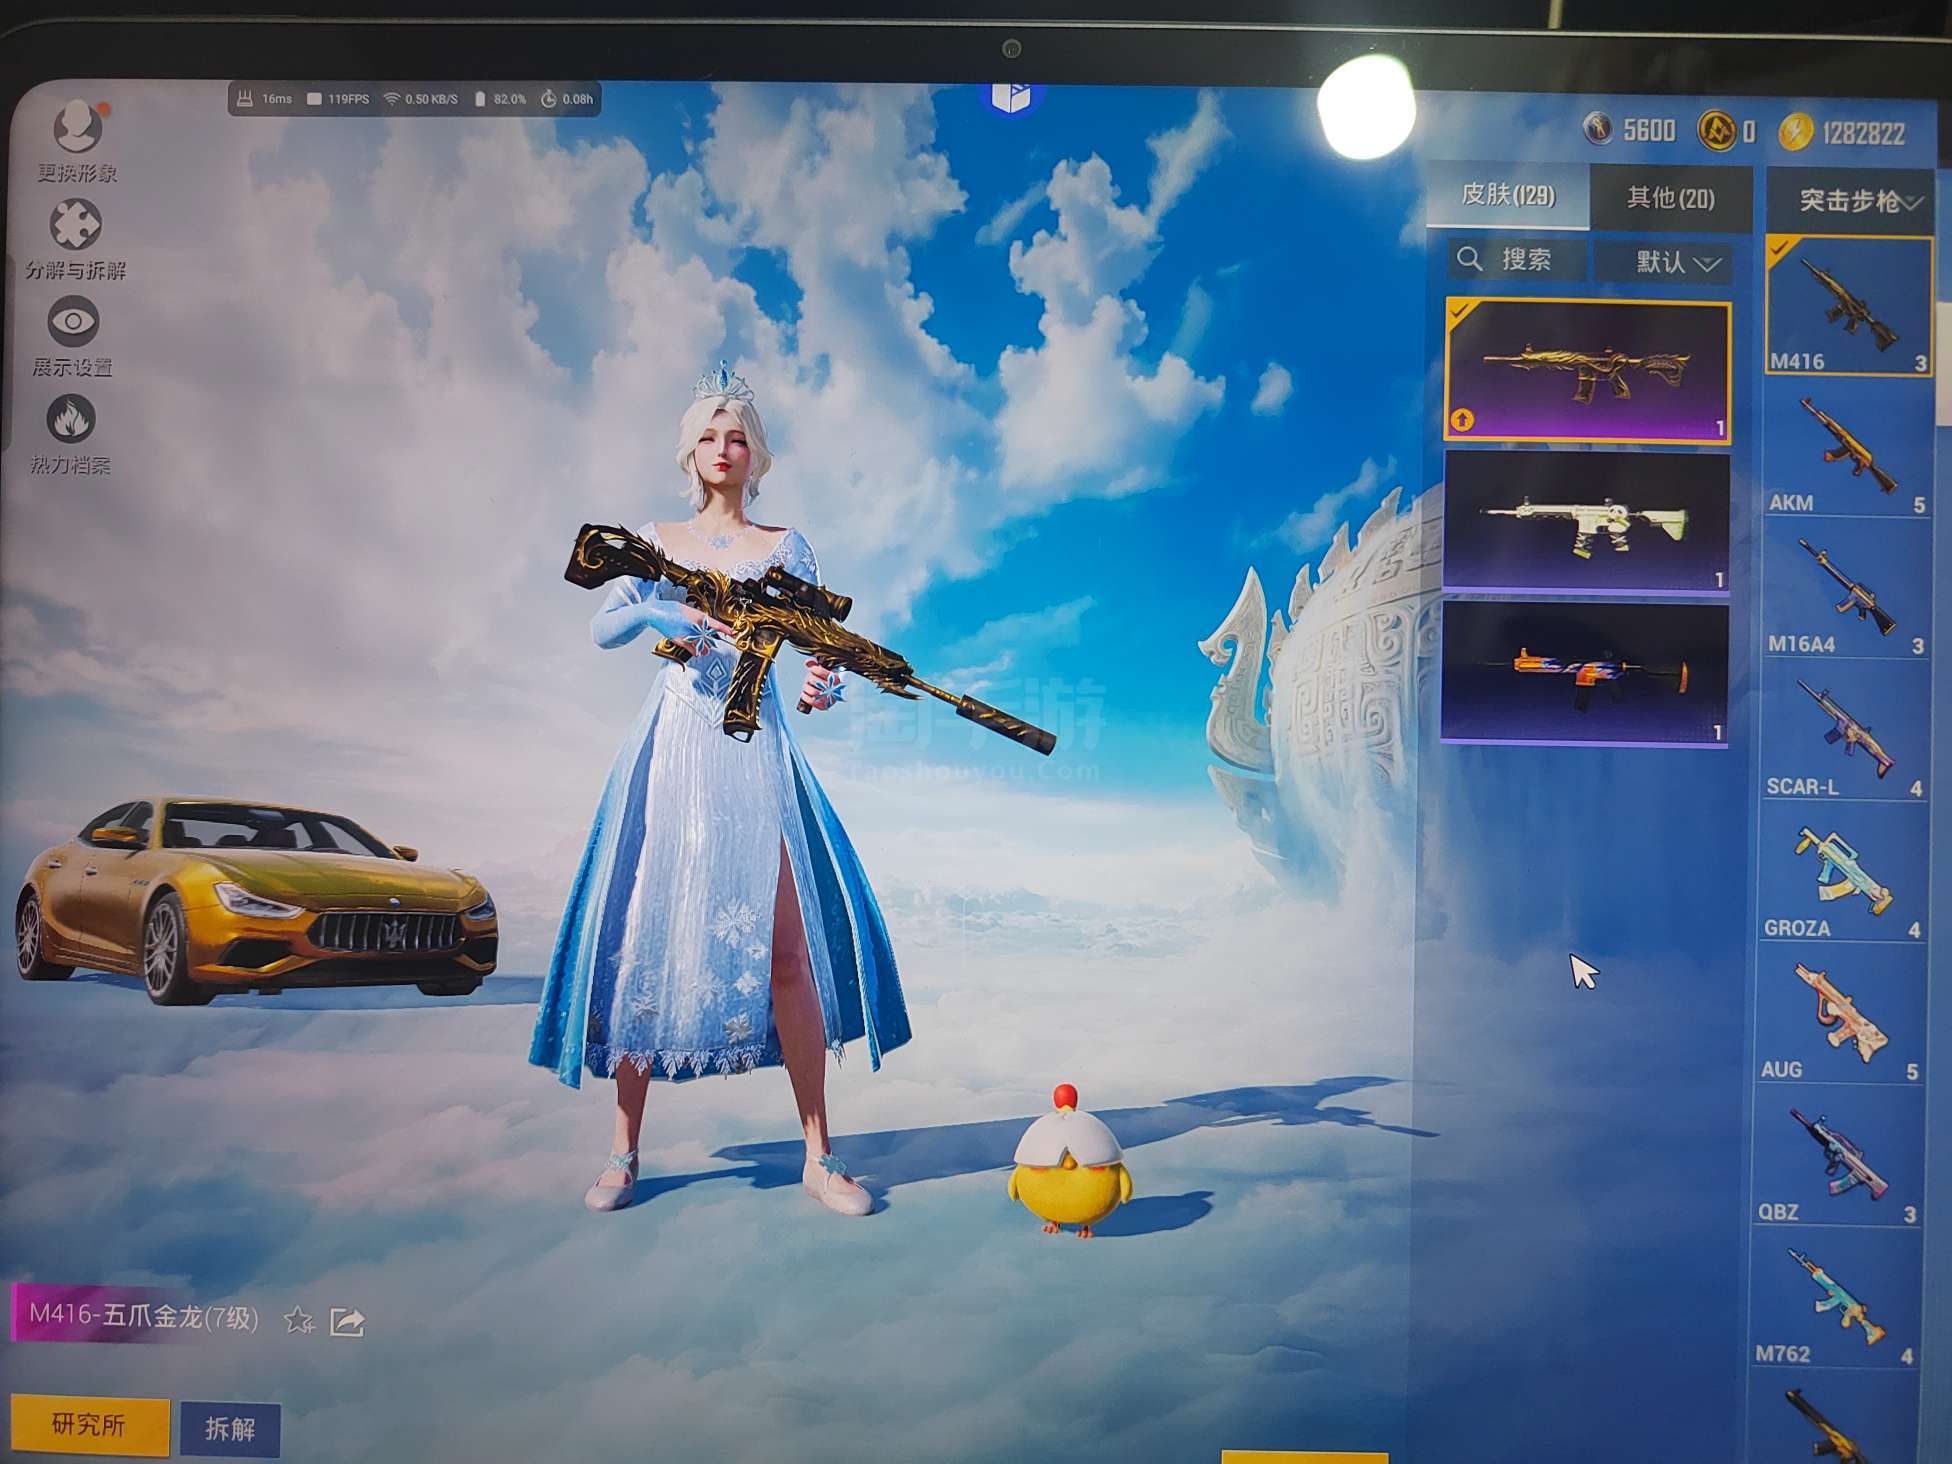This screenshot has height=1464, width=1952.
Task: Click the upgrade arrow badge on gold dragon skin
Action: click(x=1463, y=420)
